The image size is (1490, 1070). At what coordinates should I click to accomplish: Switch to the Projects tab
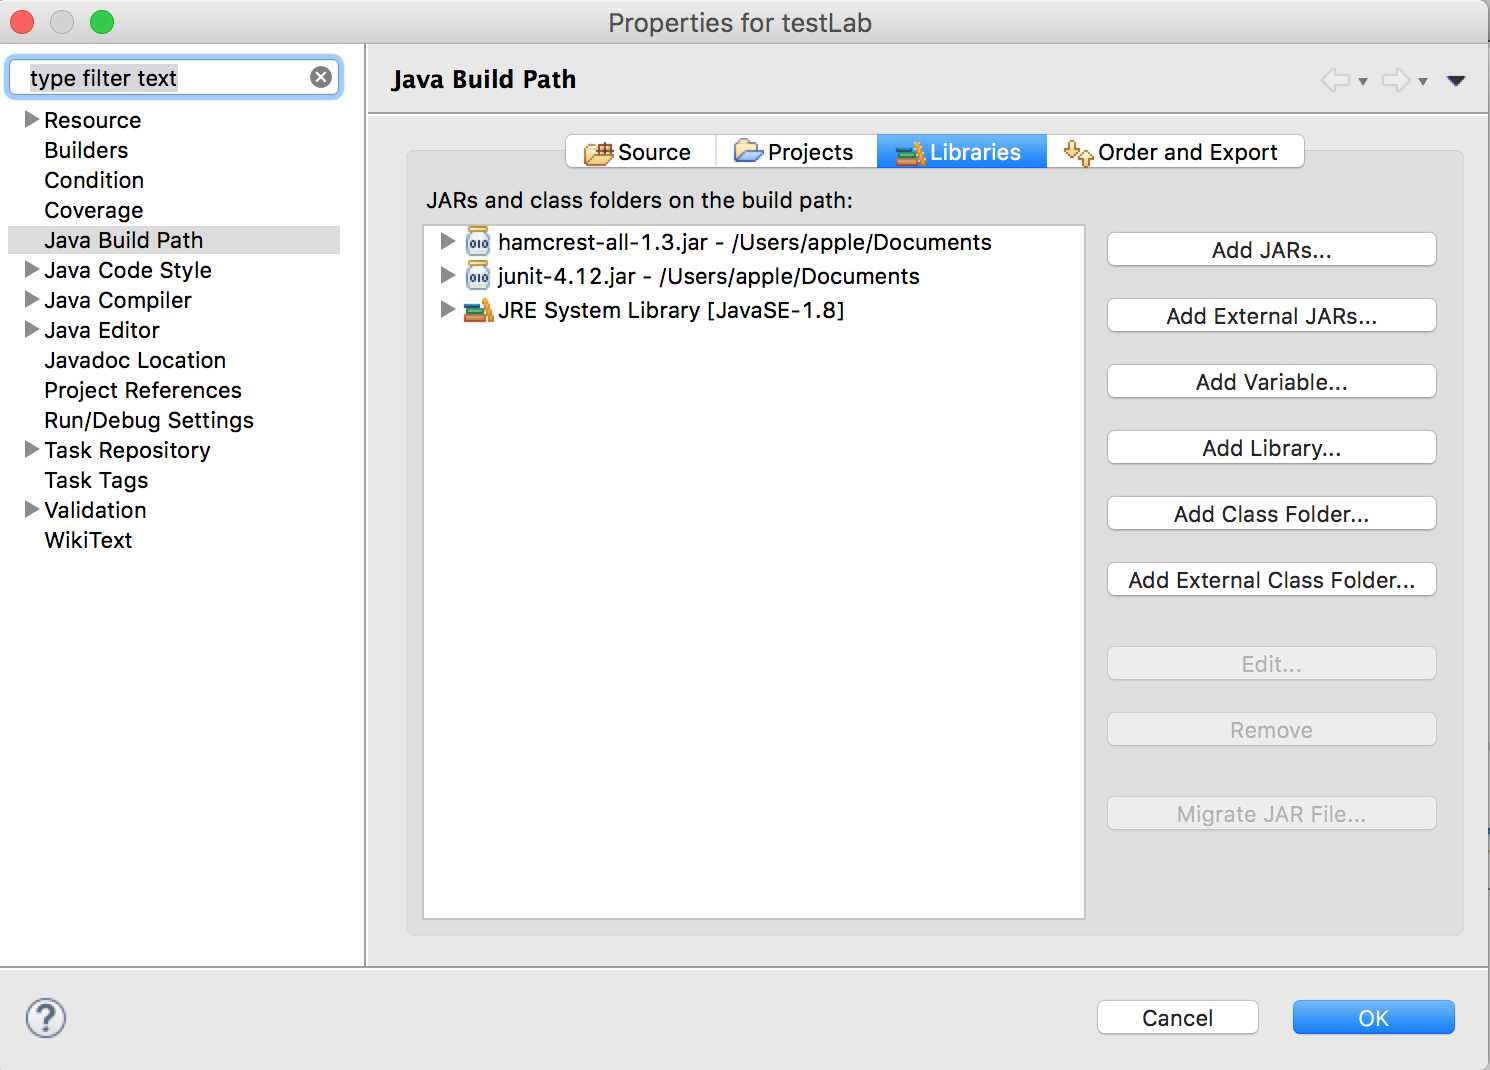[x=796, y=152]
